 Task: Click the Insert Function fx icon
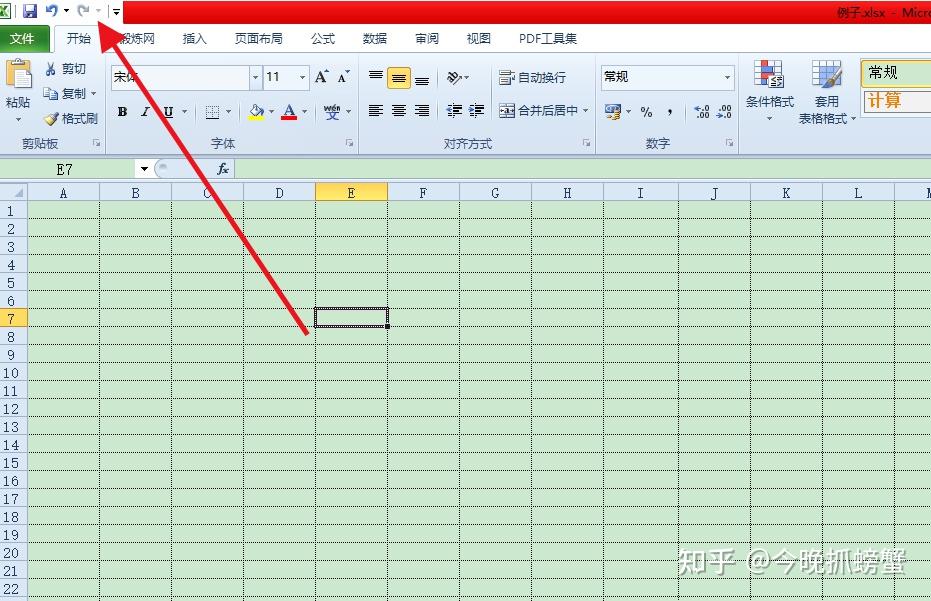point(223,169)
